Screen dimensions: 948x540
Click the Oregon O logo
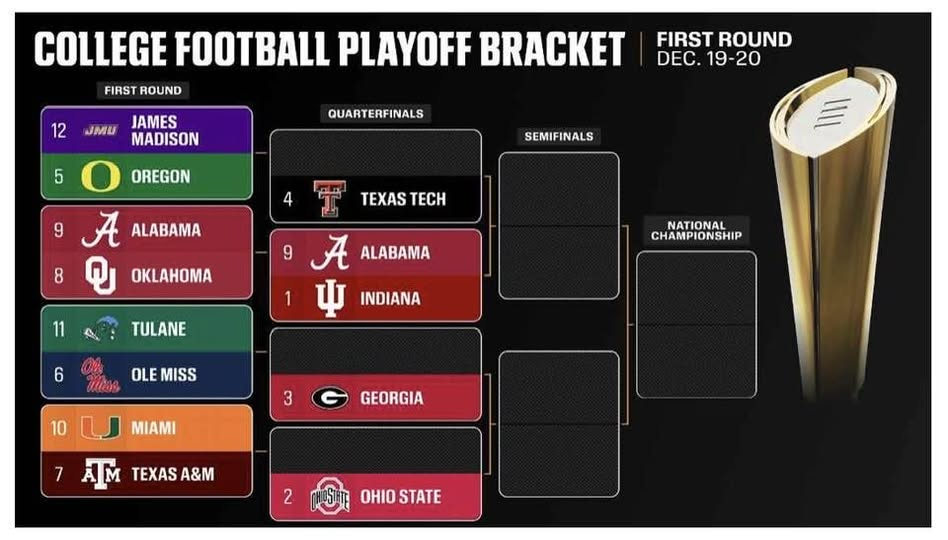coord(100,177)
